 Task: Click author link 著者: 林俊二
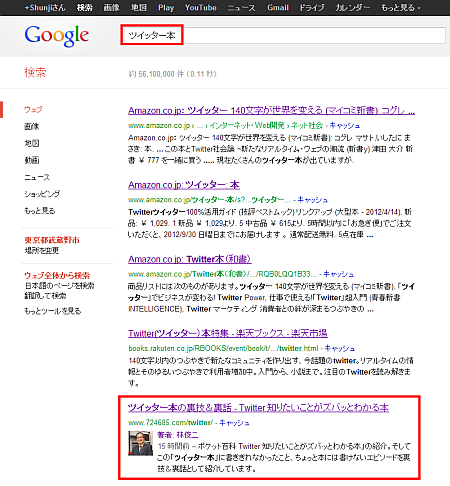click(x=177, y=435)
